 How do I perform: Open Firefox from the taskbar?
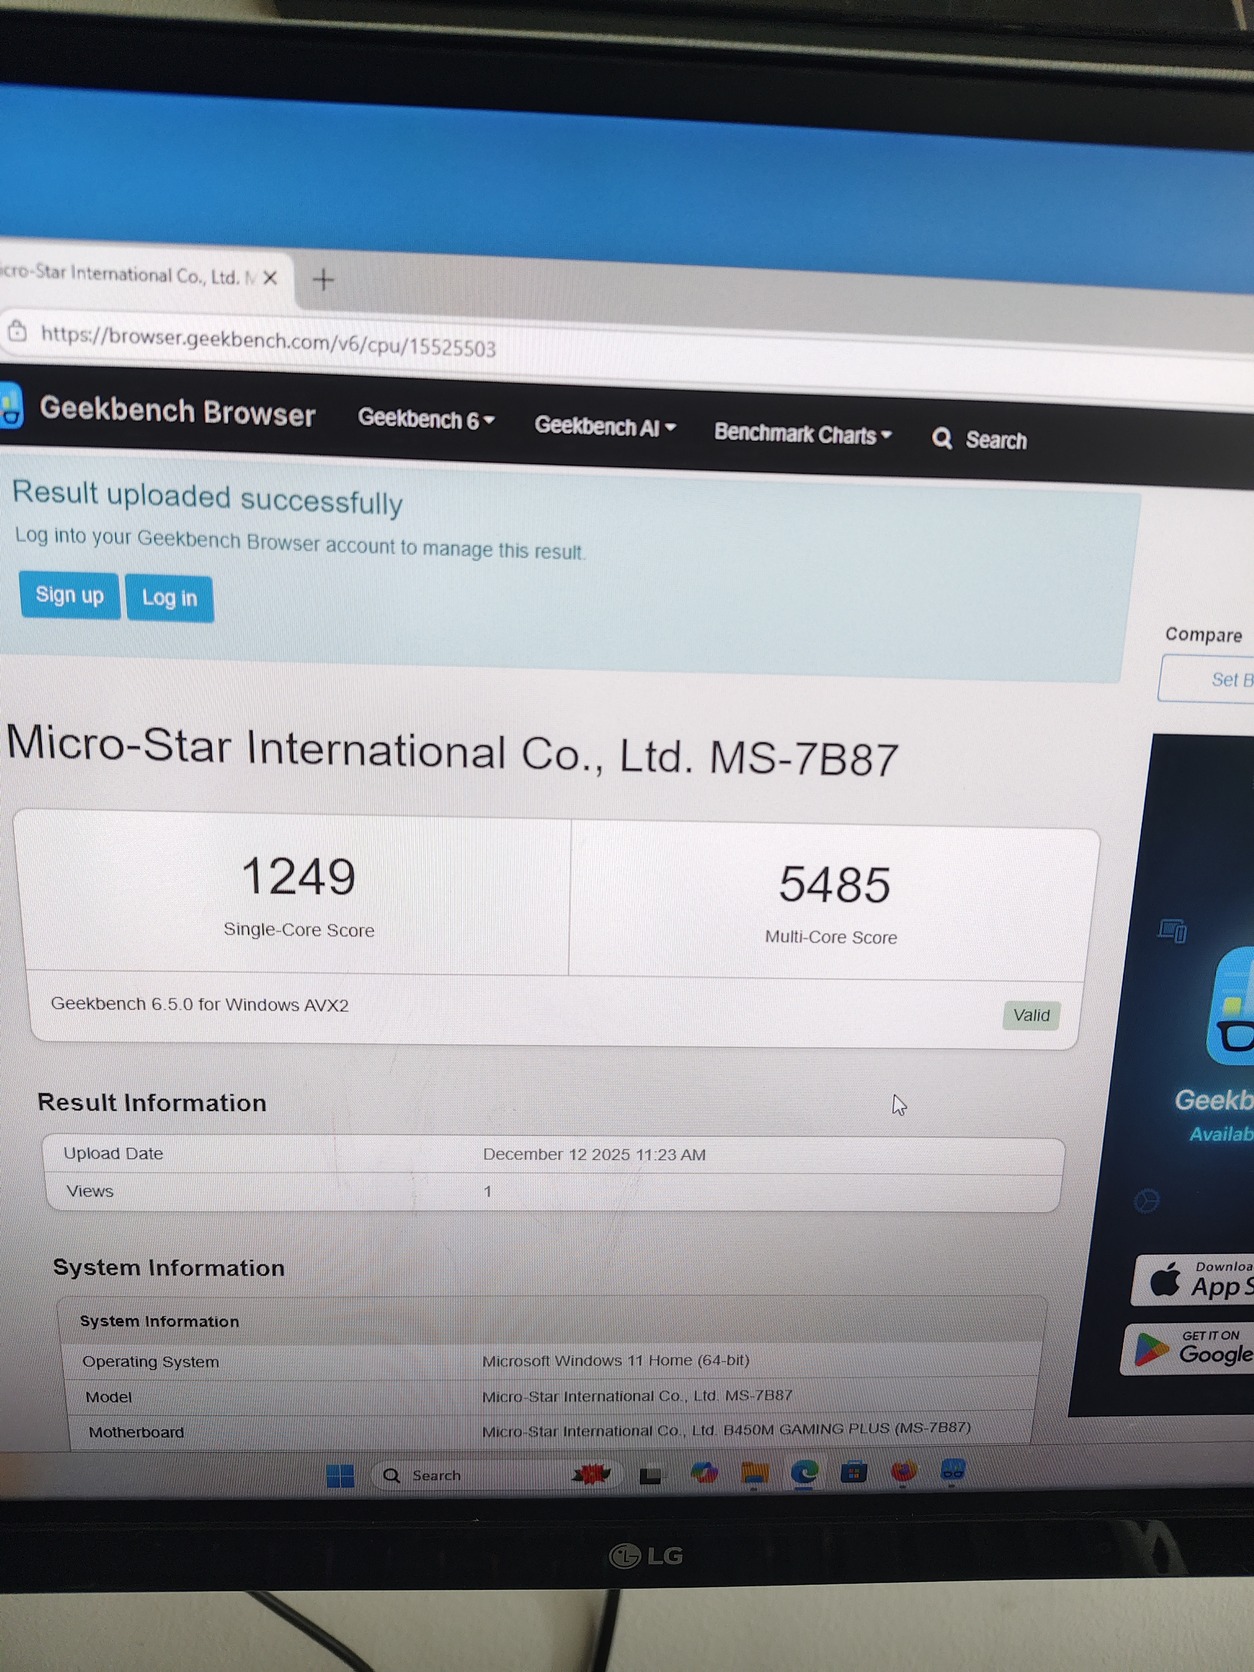pos(903,1471)
